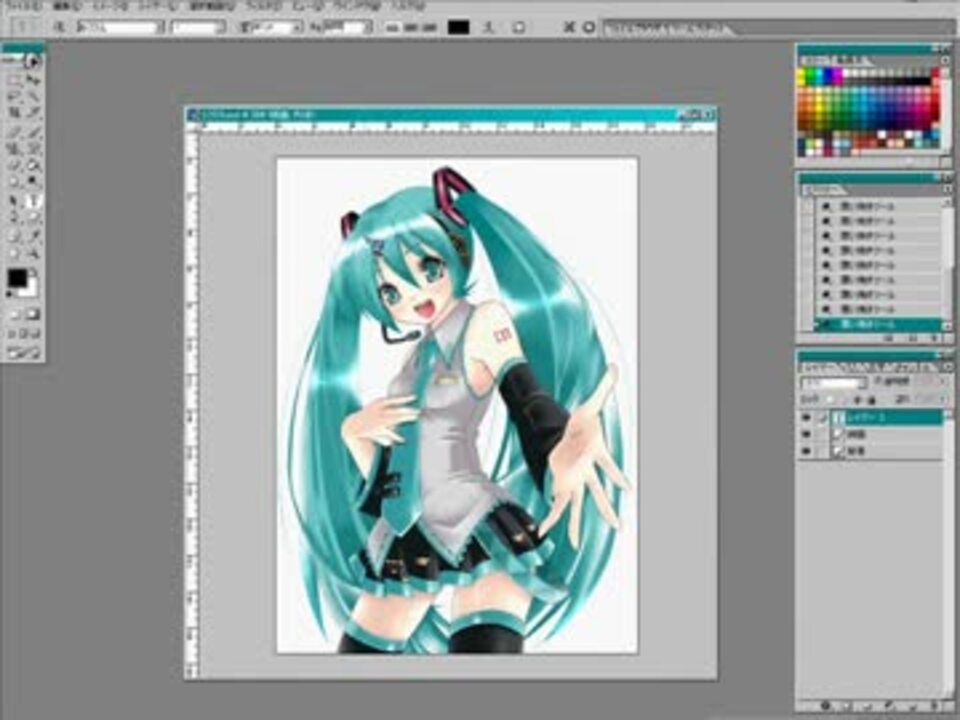The height and width of the screenshot is (720, 960).
Task: Switch to Standard edit mode
Action: point(14,315)
